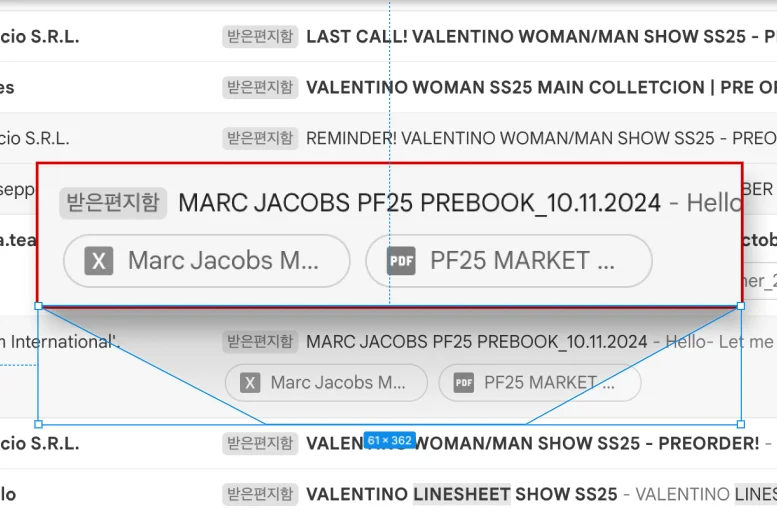Select the enlarged MARC JACOBS PF25 PREBOOK subject text
The image size is (777, 511).
point(419,203)
